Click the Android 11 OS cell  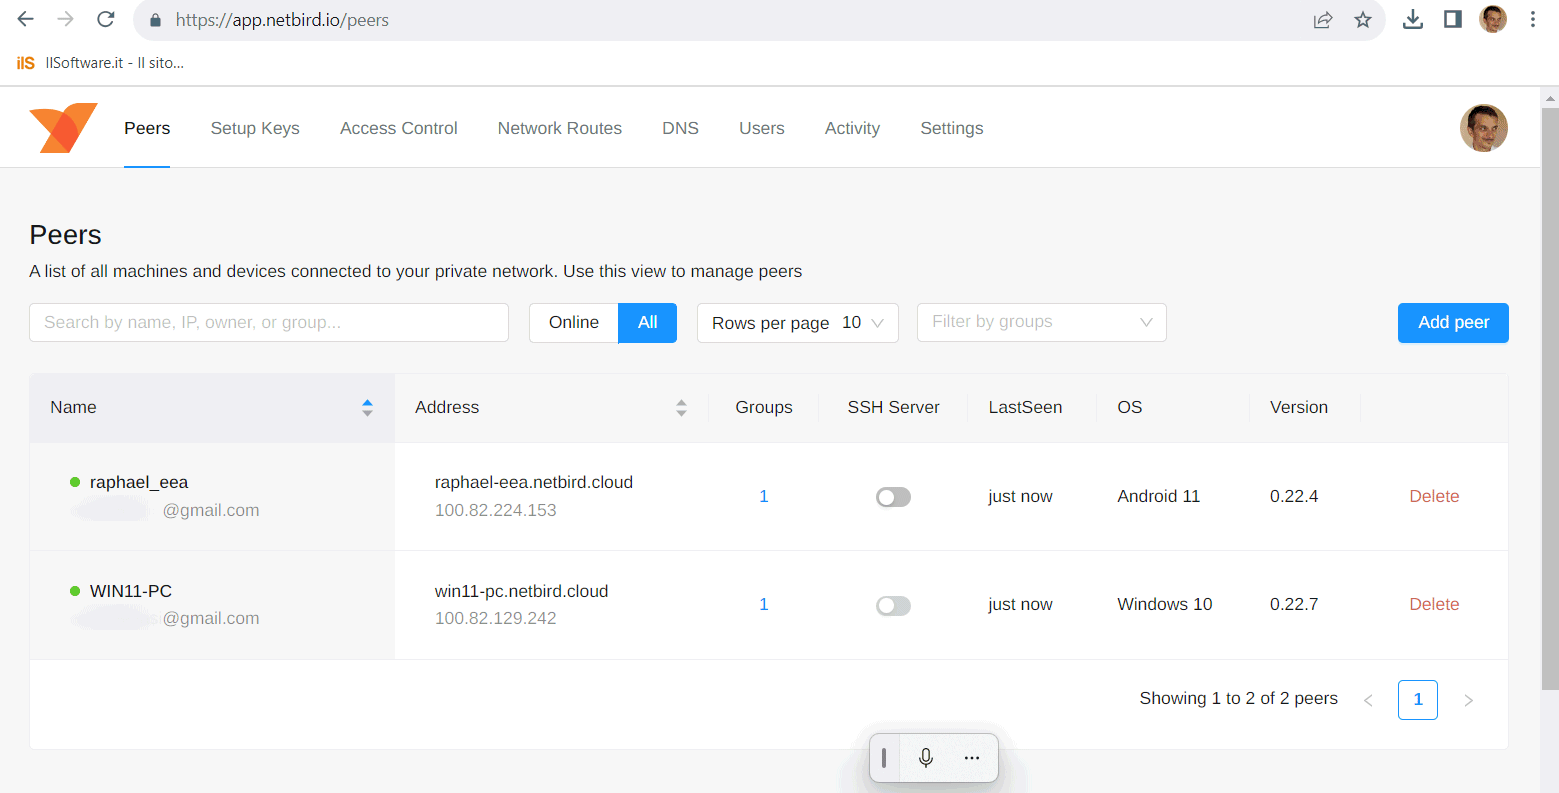click(1158, 496)
